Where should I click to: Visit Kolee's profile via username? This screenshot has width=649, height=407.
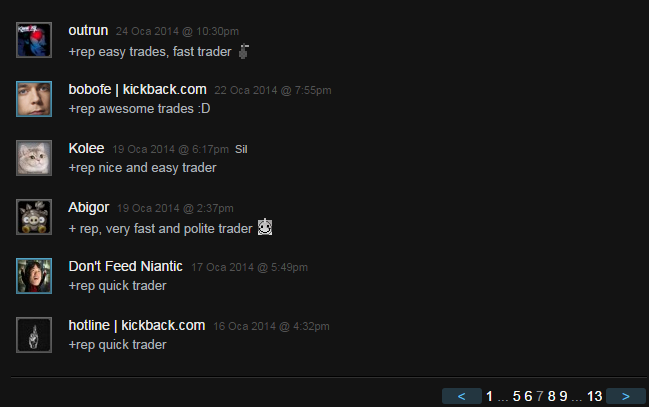tap(86, 148)
